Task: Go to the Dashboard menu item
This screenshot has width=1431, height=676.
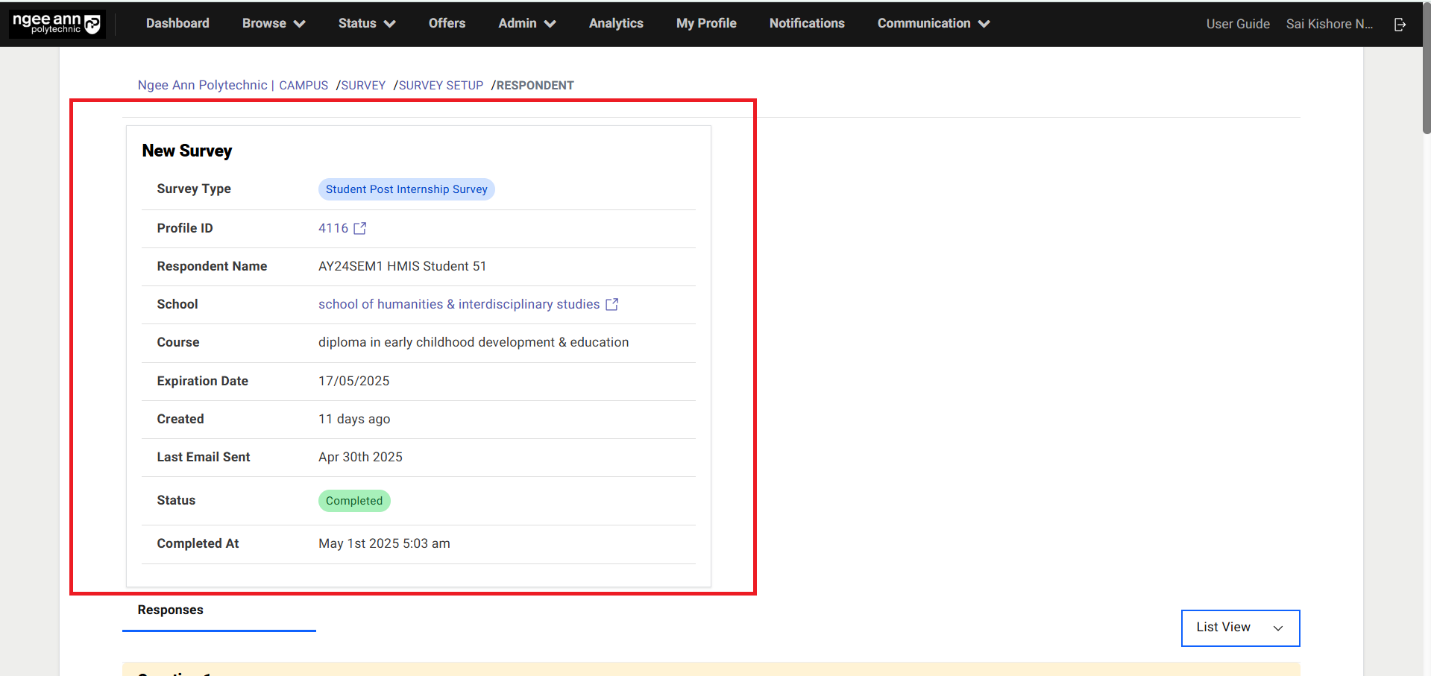Action: point(177,23)
